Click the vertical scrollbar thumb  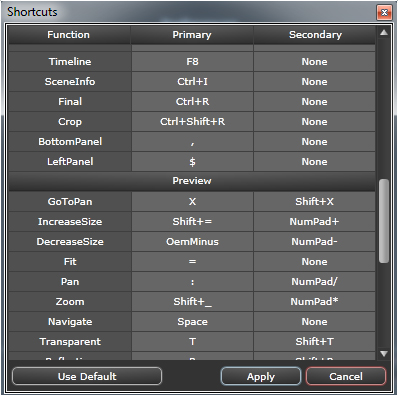(x=384, y=221)
